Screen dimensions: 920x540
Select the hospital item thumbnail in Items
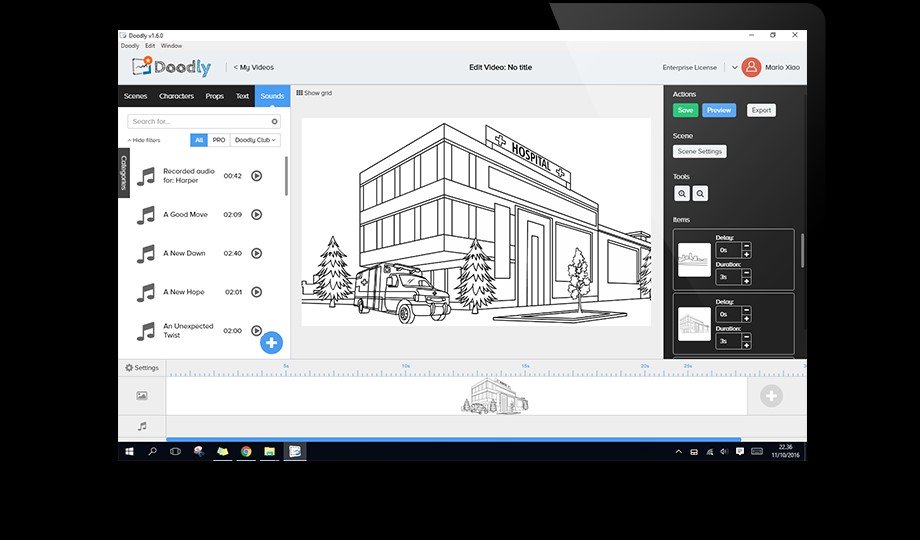coord(694,324)
